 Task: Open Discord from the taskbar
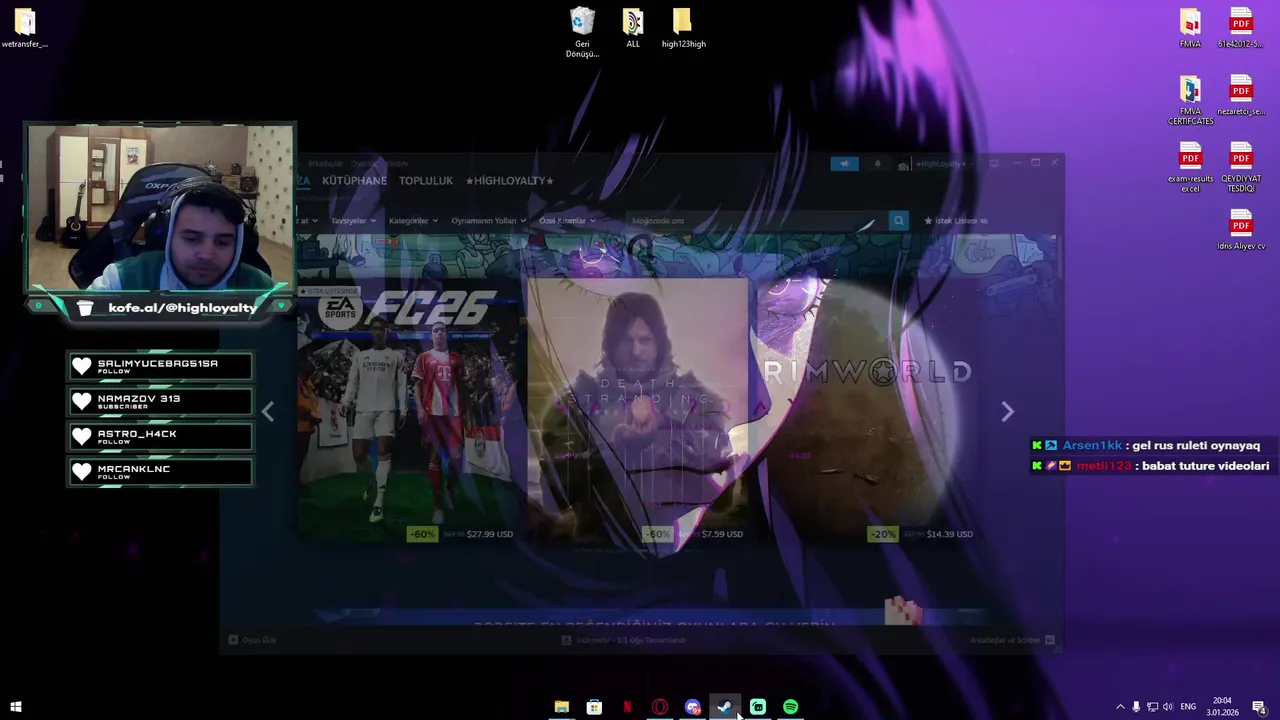(x=693, y=707)
